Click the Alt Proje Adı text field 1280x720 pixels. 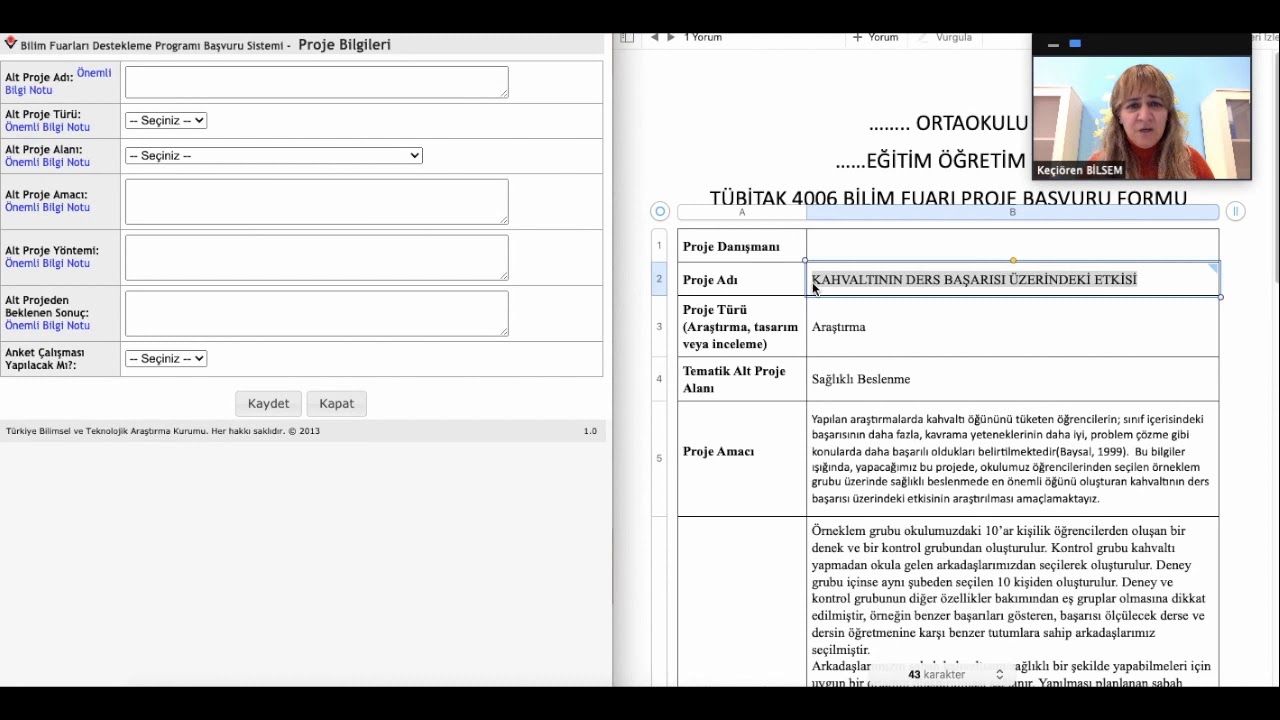(316, 82)
